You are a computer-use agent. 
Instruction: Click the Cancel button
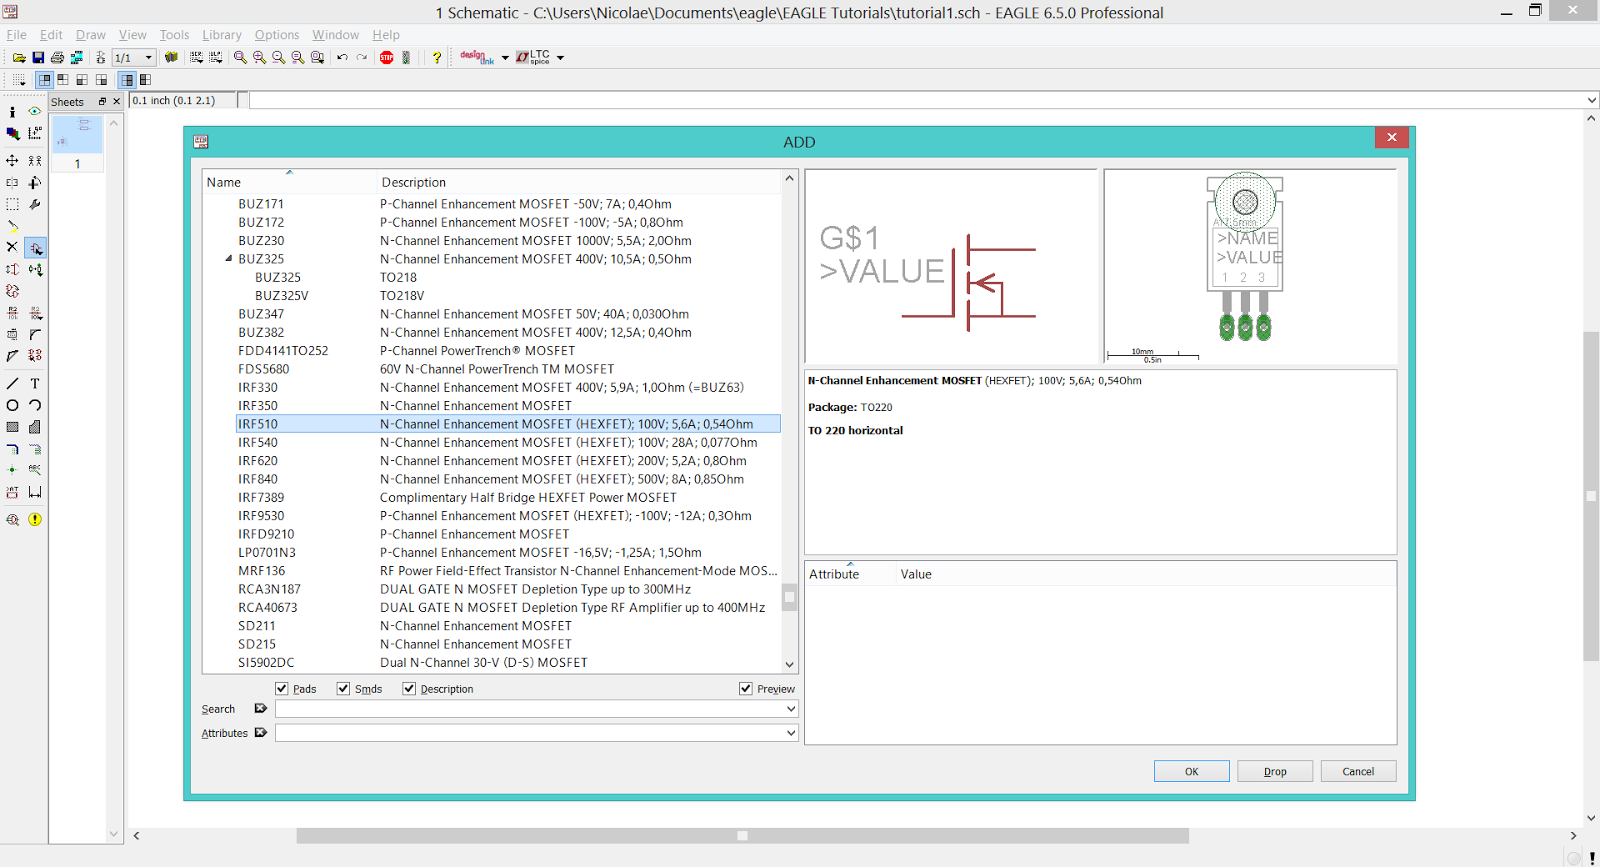[1358, 772]
